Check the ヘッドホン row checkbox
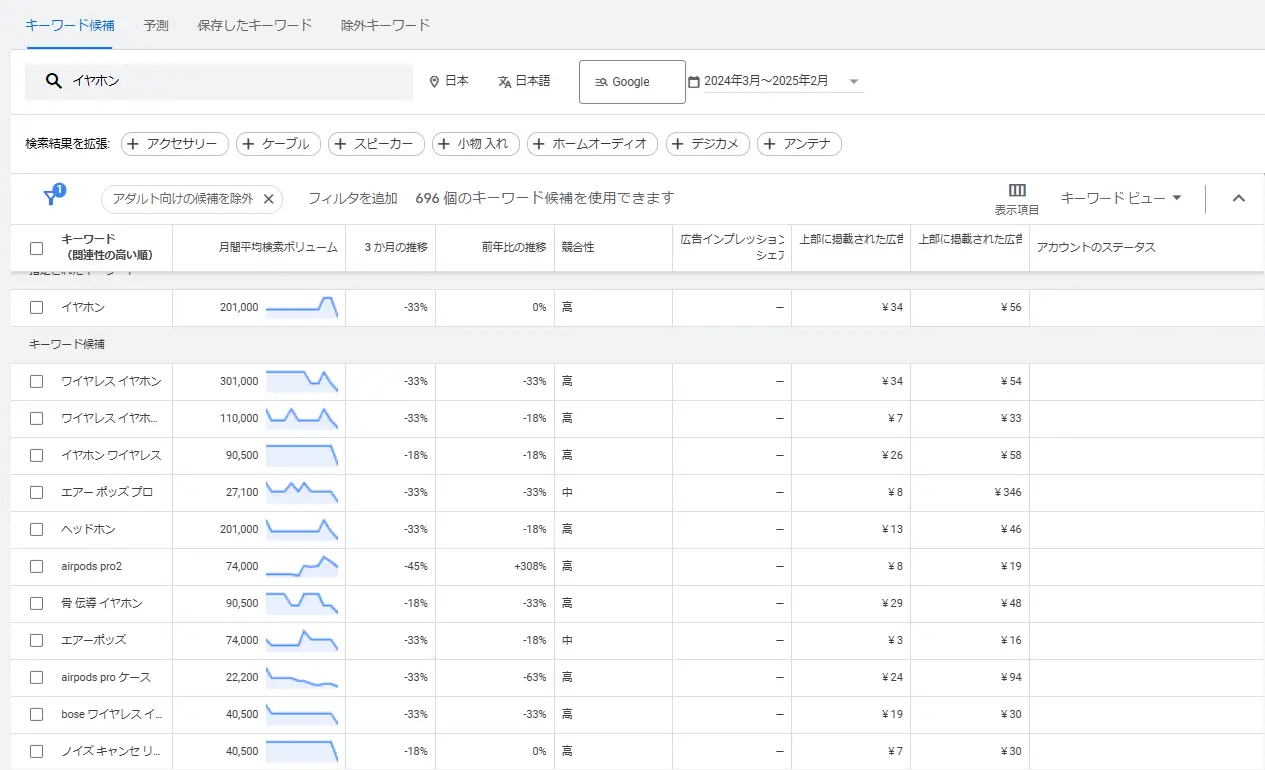Viewport: 1265px width, 770px height. 37,529
